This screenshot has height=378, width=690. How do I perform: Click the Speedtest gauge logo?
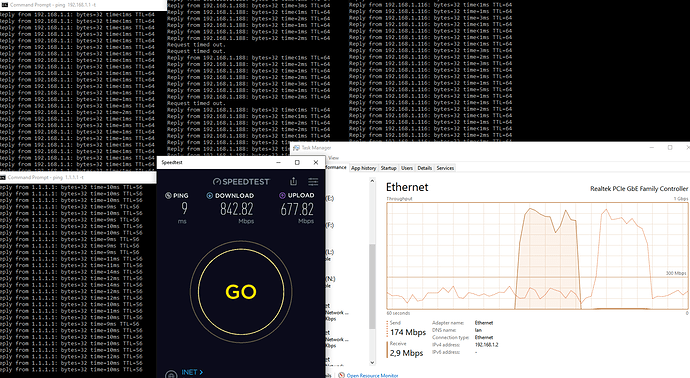(x=217, y=182)
